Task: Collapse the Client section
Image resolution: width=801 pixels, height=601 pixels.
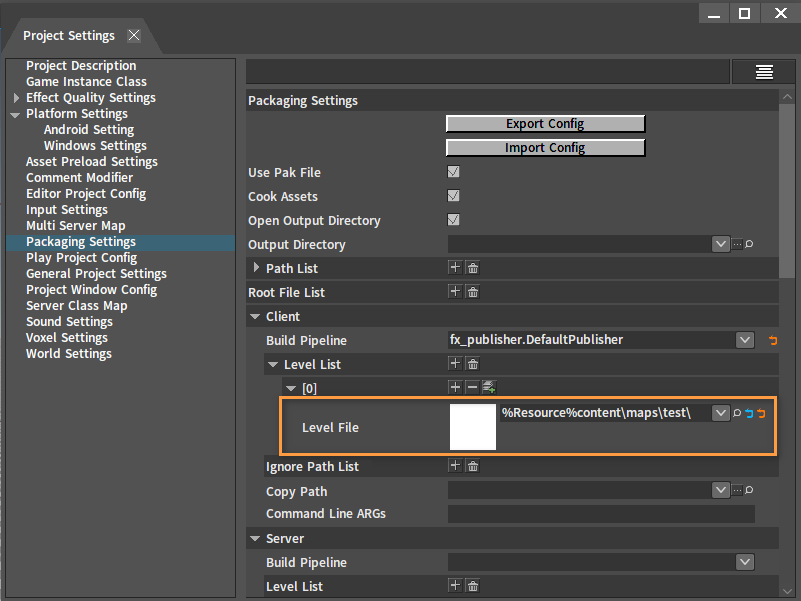Action: (255, 317)
